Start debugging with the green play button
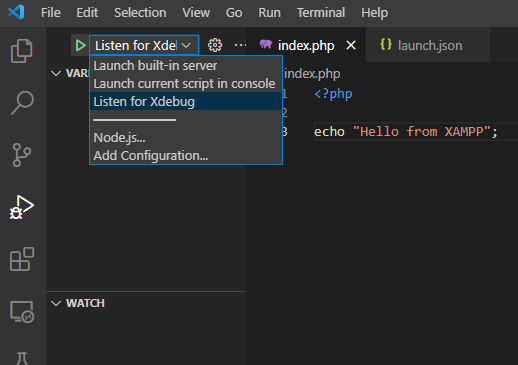 80,45
